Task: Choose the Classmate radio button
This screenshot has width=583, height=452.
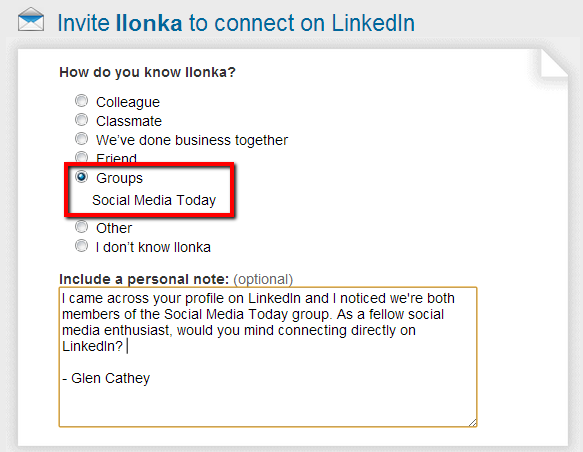Action: (x=81, y=120)
